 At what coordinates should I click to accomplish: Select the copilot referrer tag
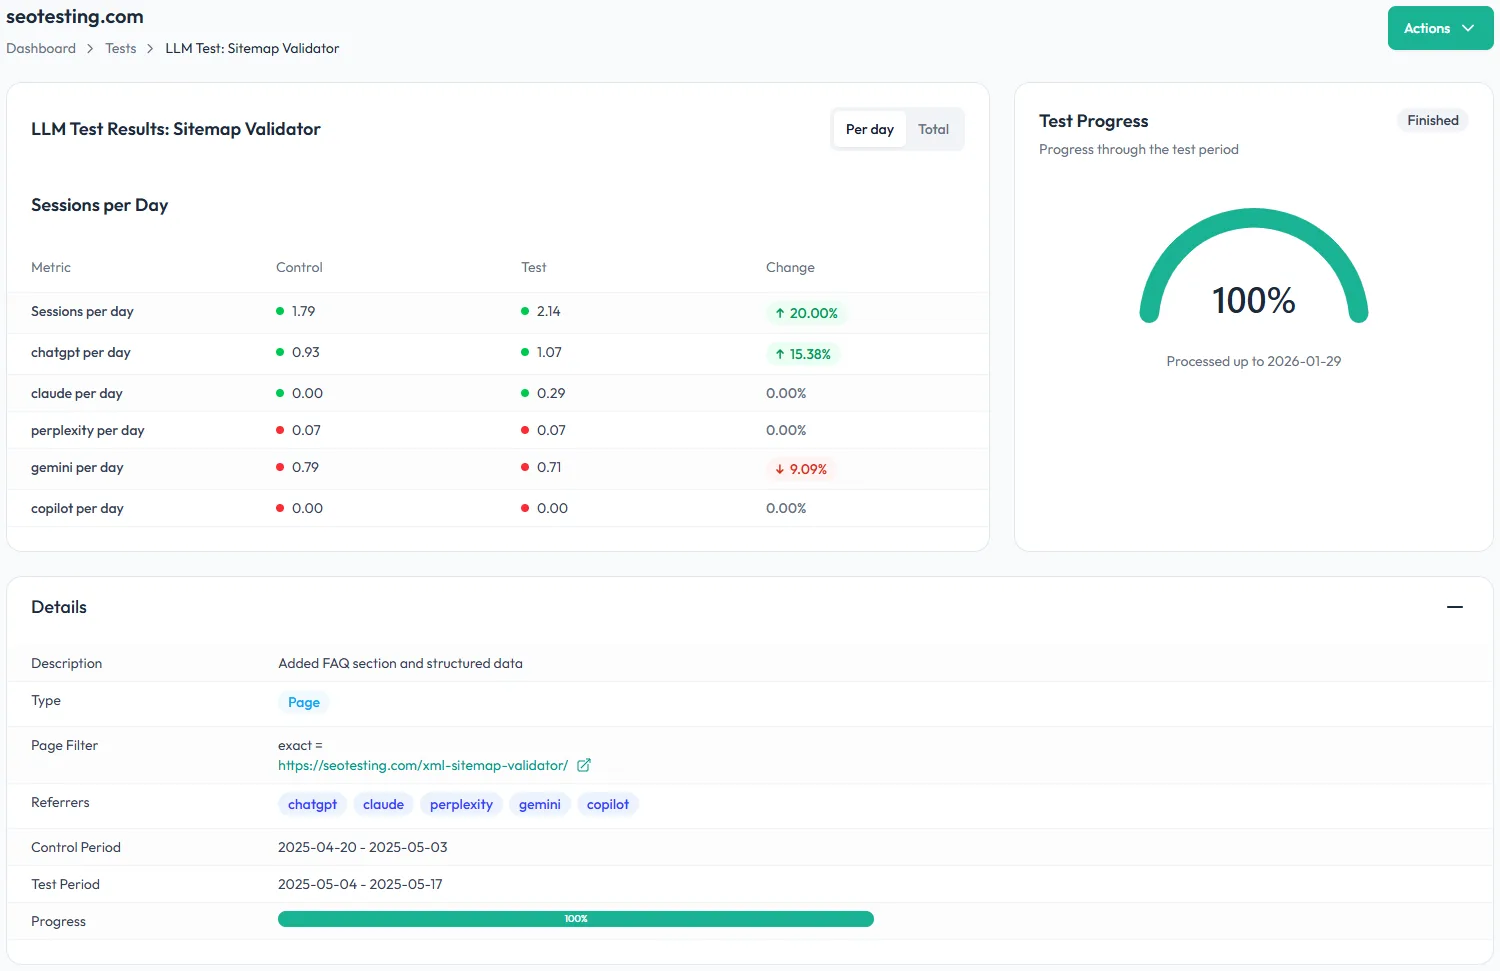607,804
